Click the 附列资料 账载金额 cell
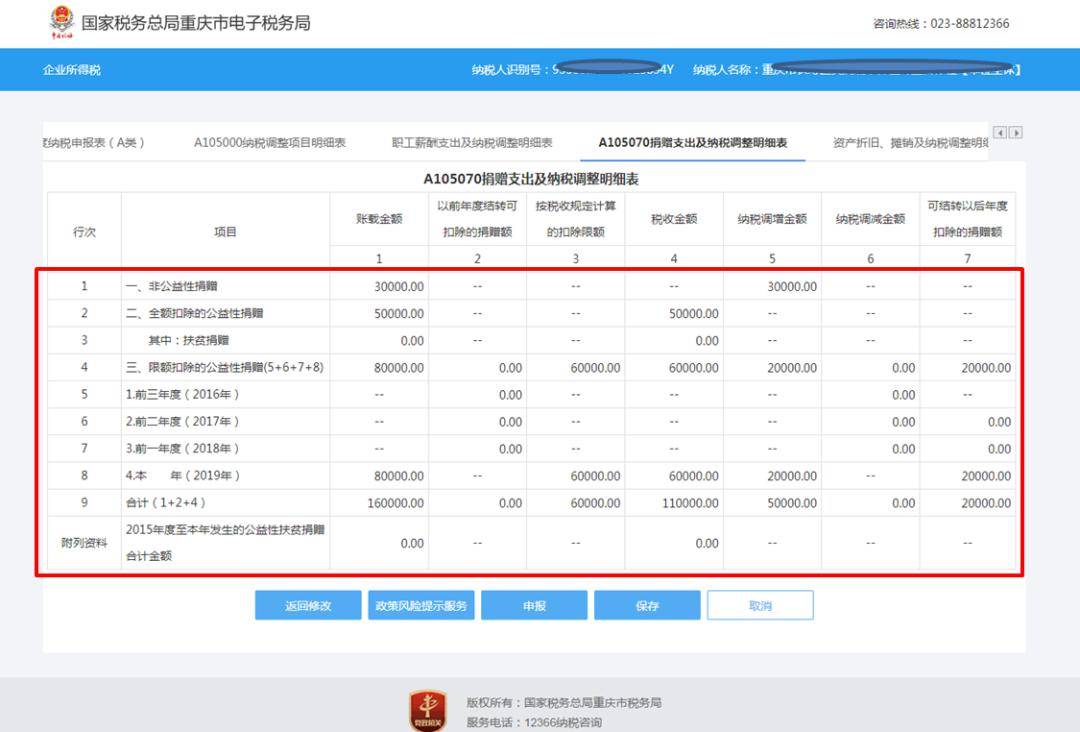Image resolution: width=1080 pixels, height=732 pixels. (380, 544)
